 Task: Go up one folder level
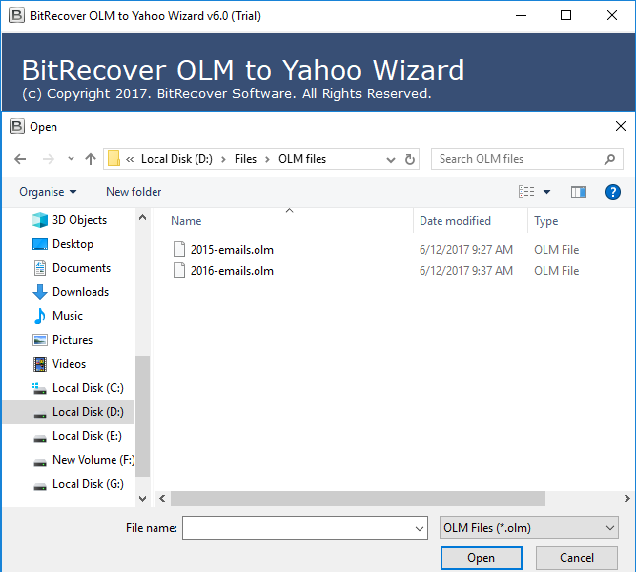tap(90, 159)
